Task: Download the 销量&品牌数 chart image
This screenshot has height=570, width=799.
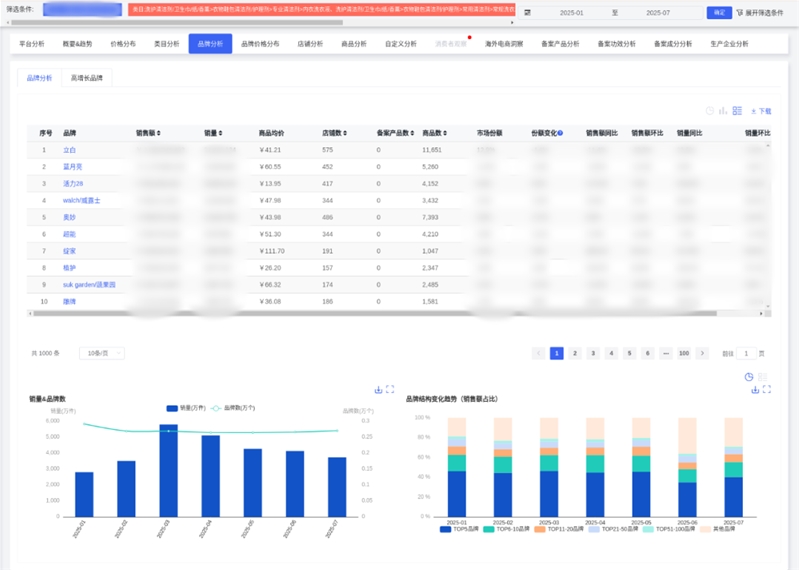Action: click(x=378, y=390)
